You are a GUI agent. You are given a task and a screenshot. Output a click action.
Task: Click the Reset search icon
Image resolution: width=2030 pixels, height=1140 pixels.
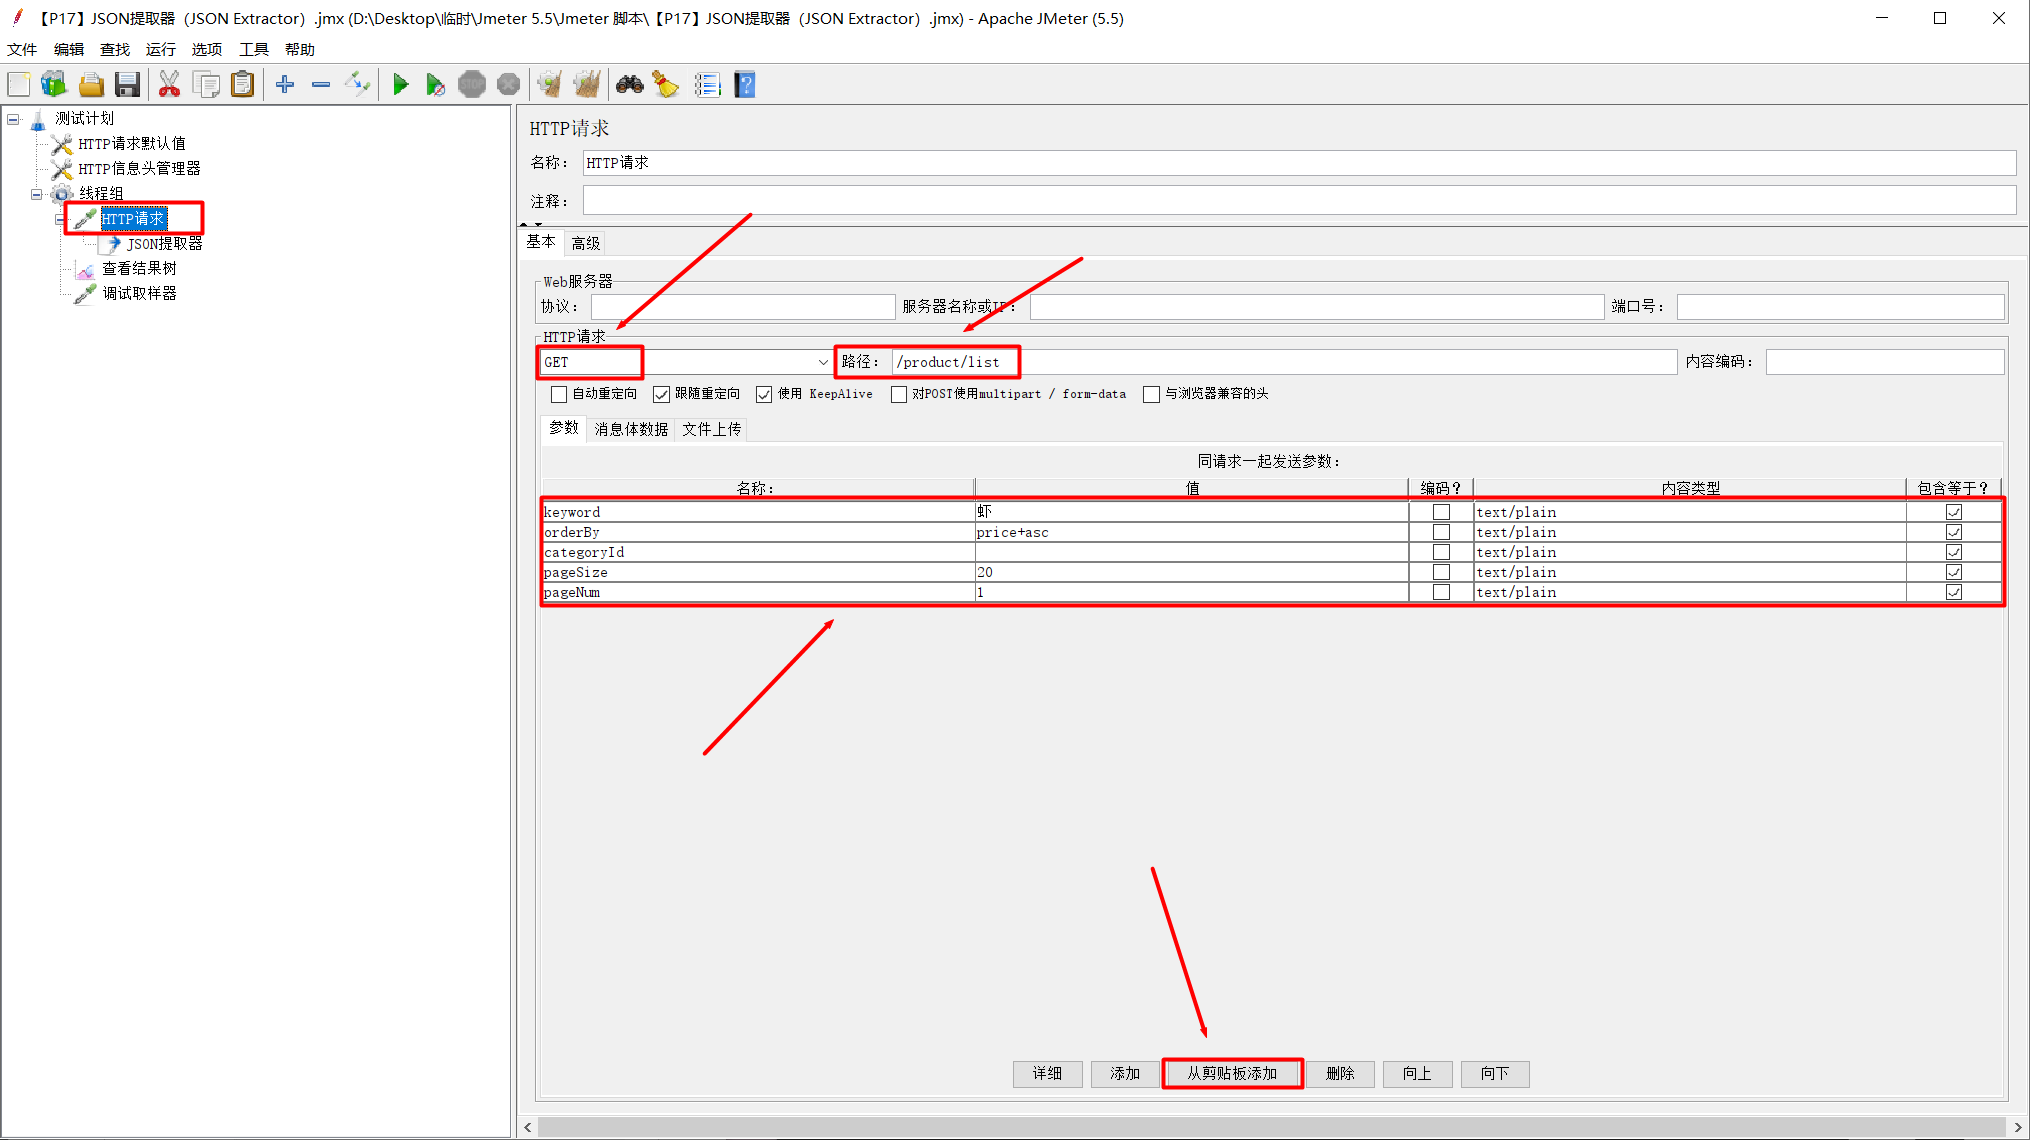(666, 85)
